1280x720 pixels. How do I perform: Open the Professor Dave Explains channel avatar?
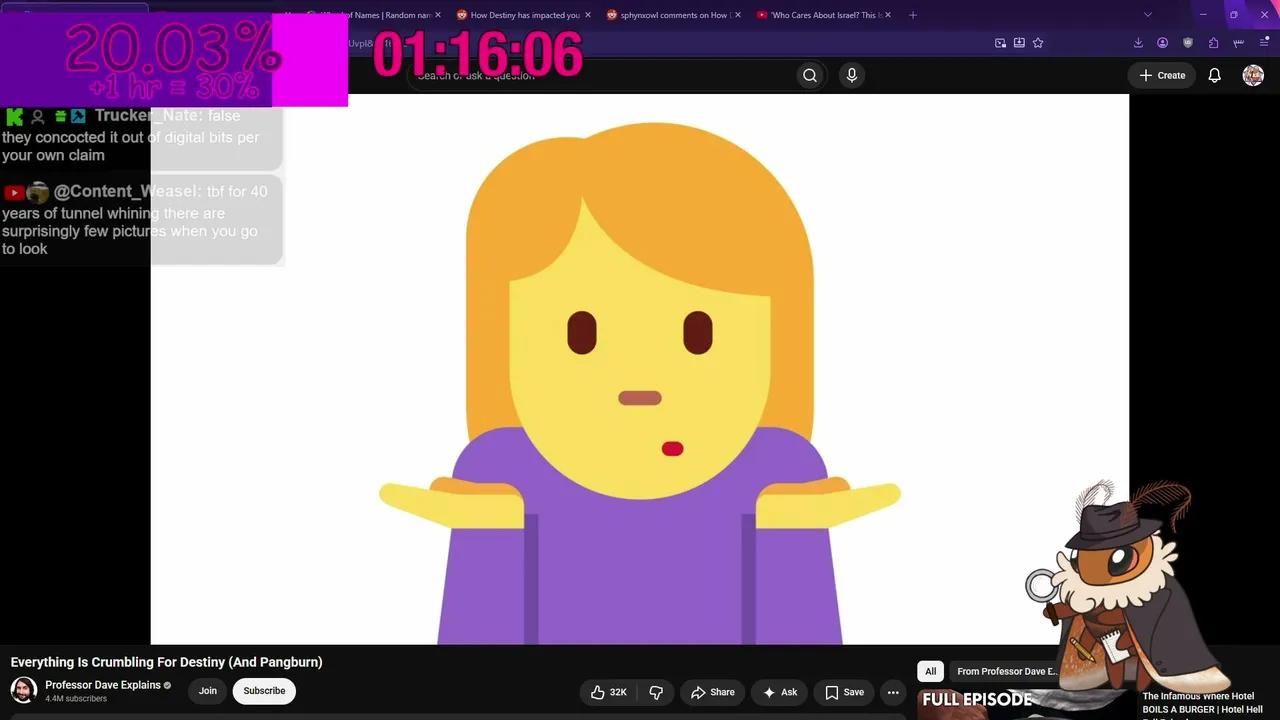point(23,690)
